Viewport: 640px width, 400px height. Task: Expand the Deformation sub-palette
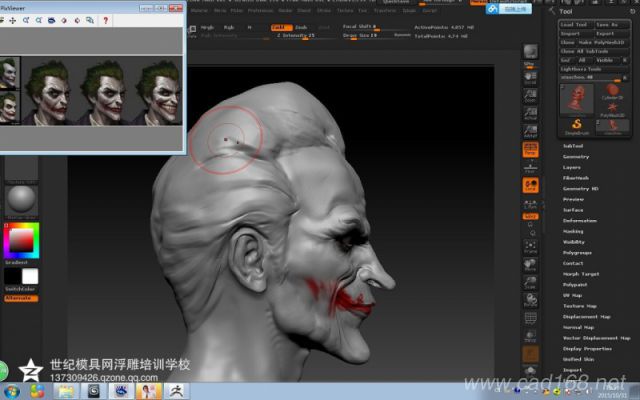pos(580,220)
